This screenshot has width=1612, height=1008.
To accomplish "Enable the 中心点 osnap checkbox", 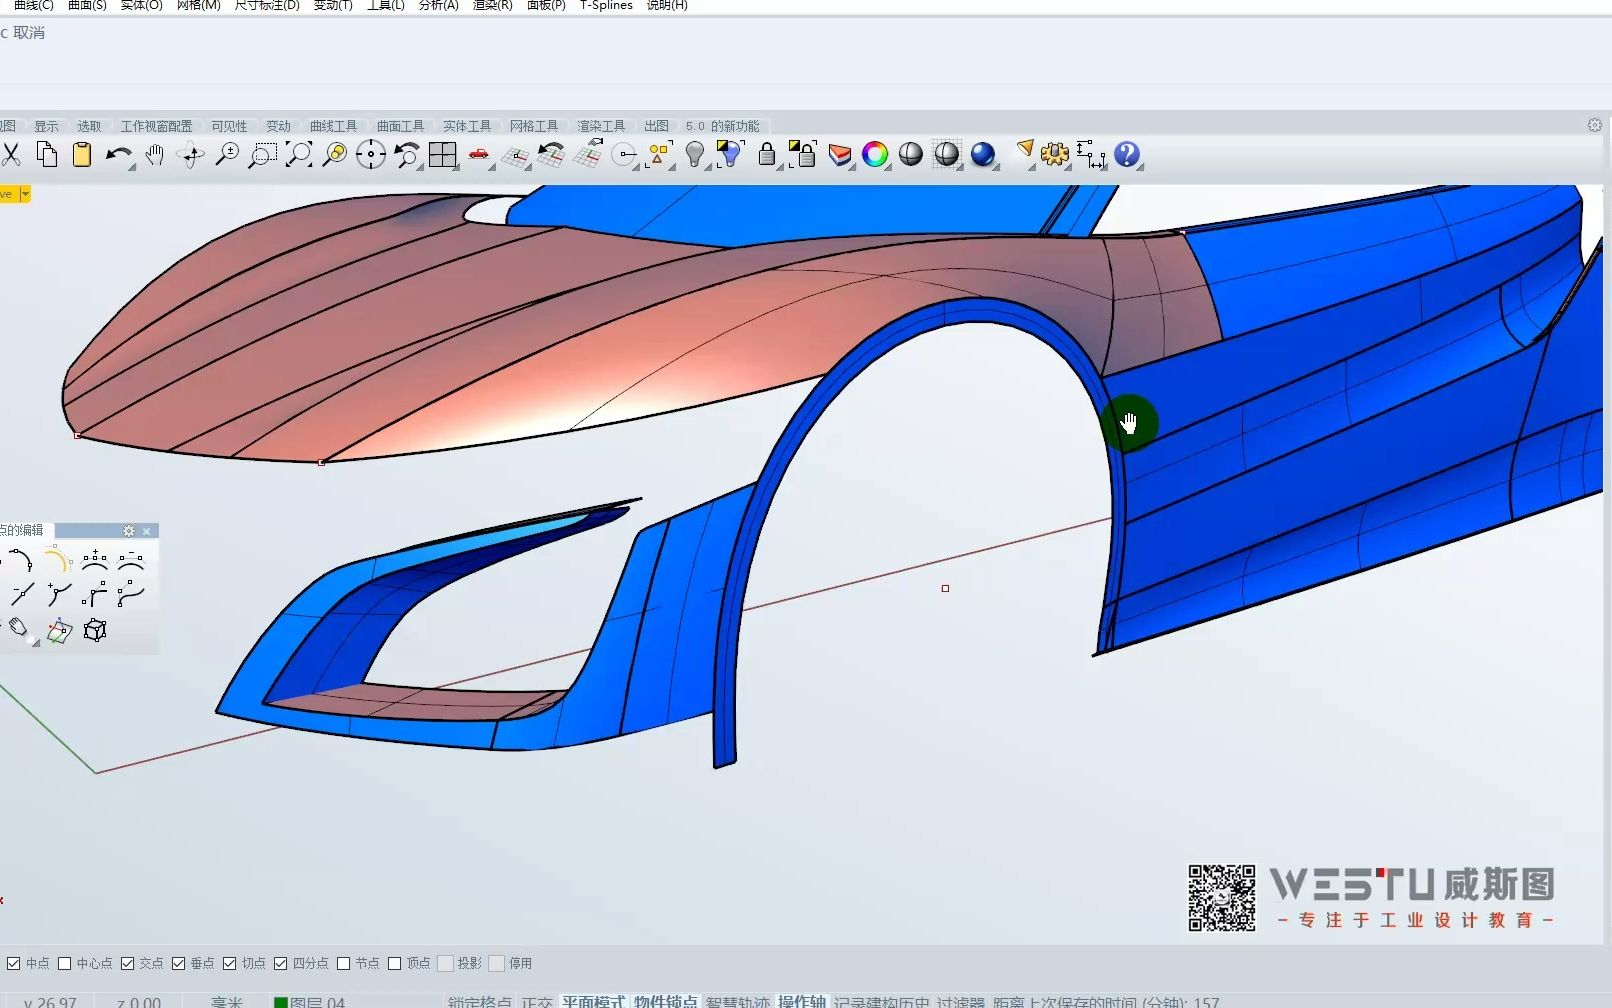I will click(65, 963).
